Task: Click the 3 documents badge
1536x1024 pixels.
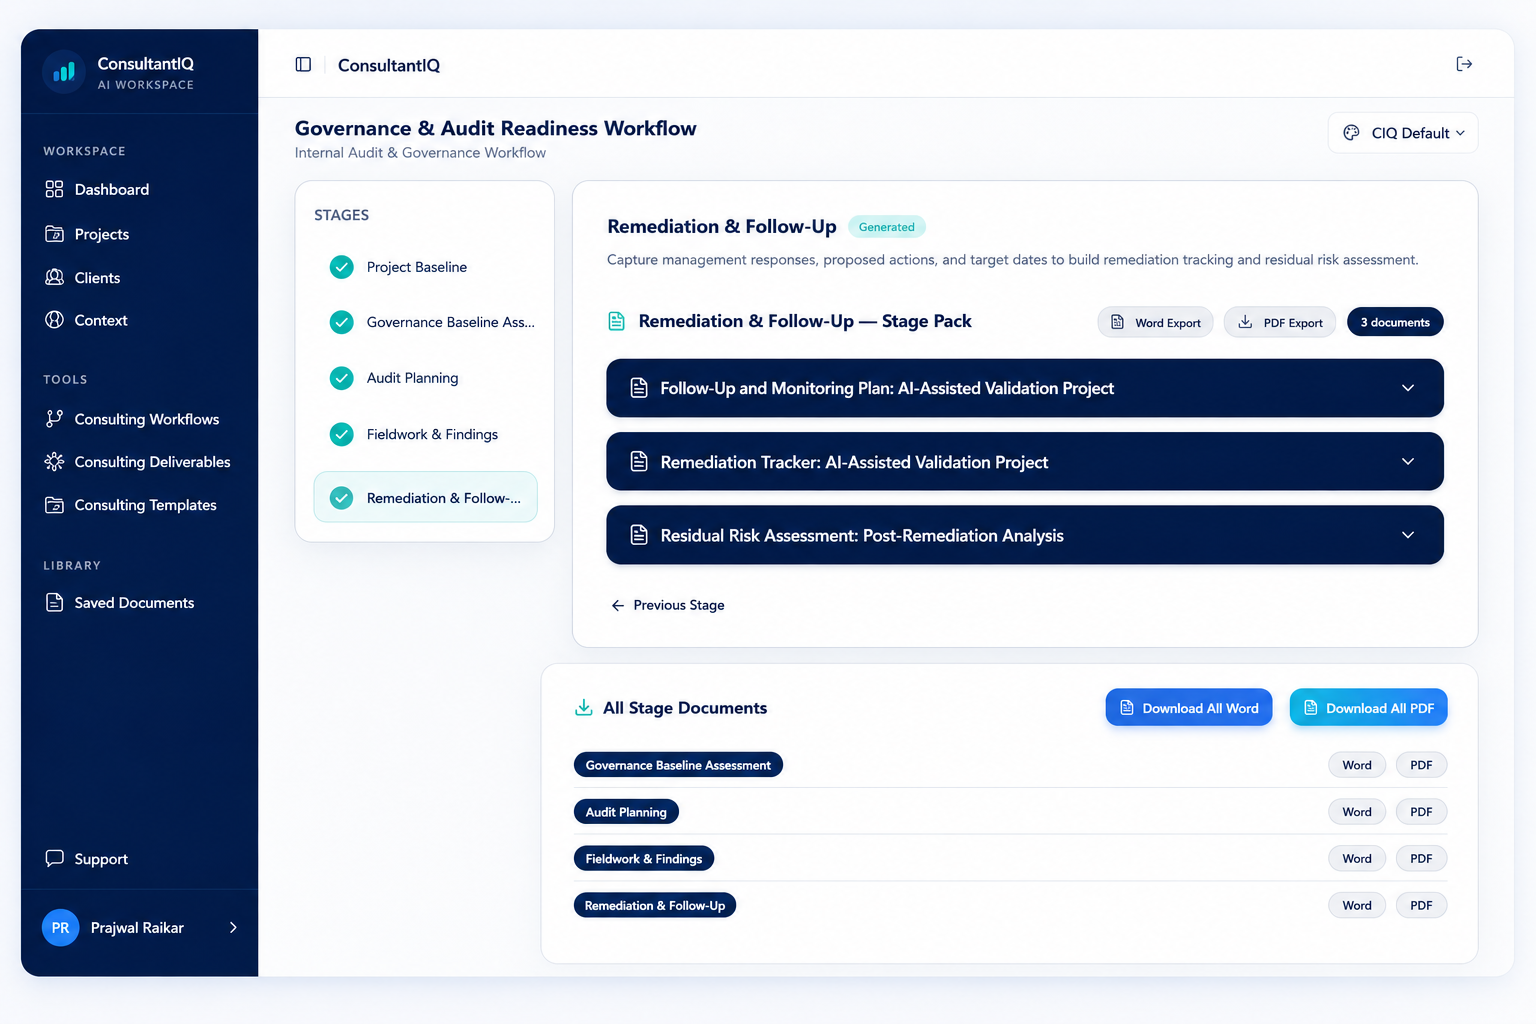Action: 1395,322
